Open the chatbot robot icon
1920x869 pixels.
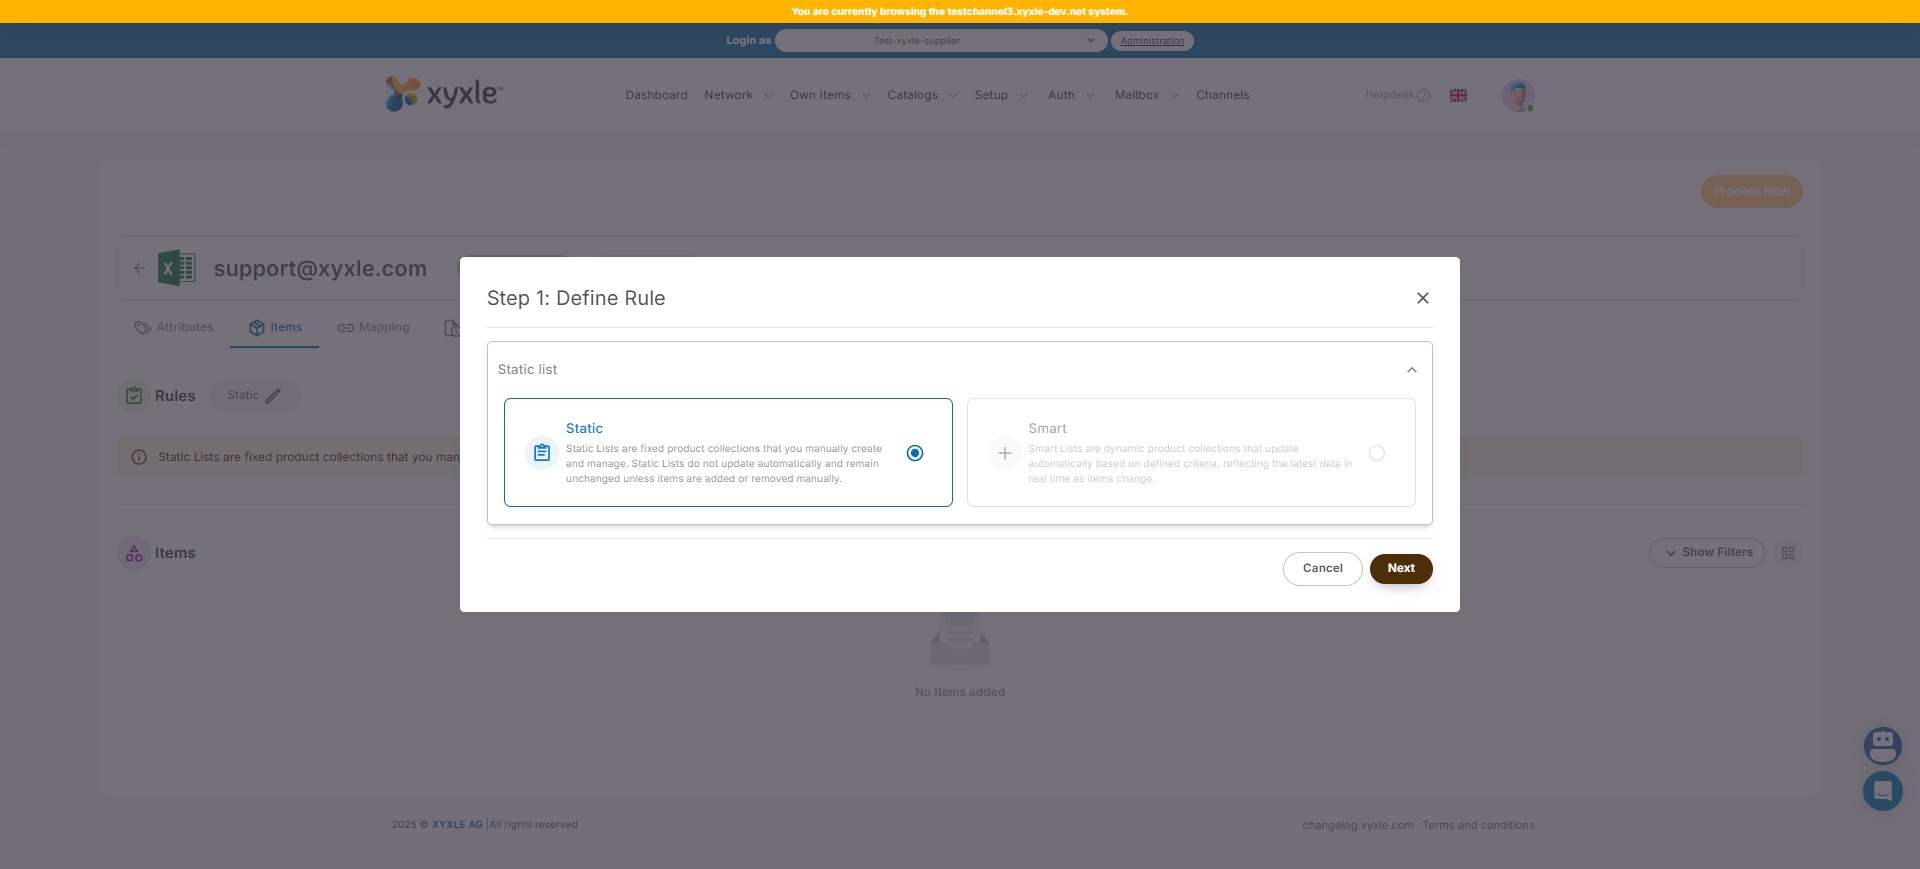tap(1881, 745)
